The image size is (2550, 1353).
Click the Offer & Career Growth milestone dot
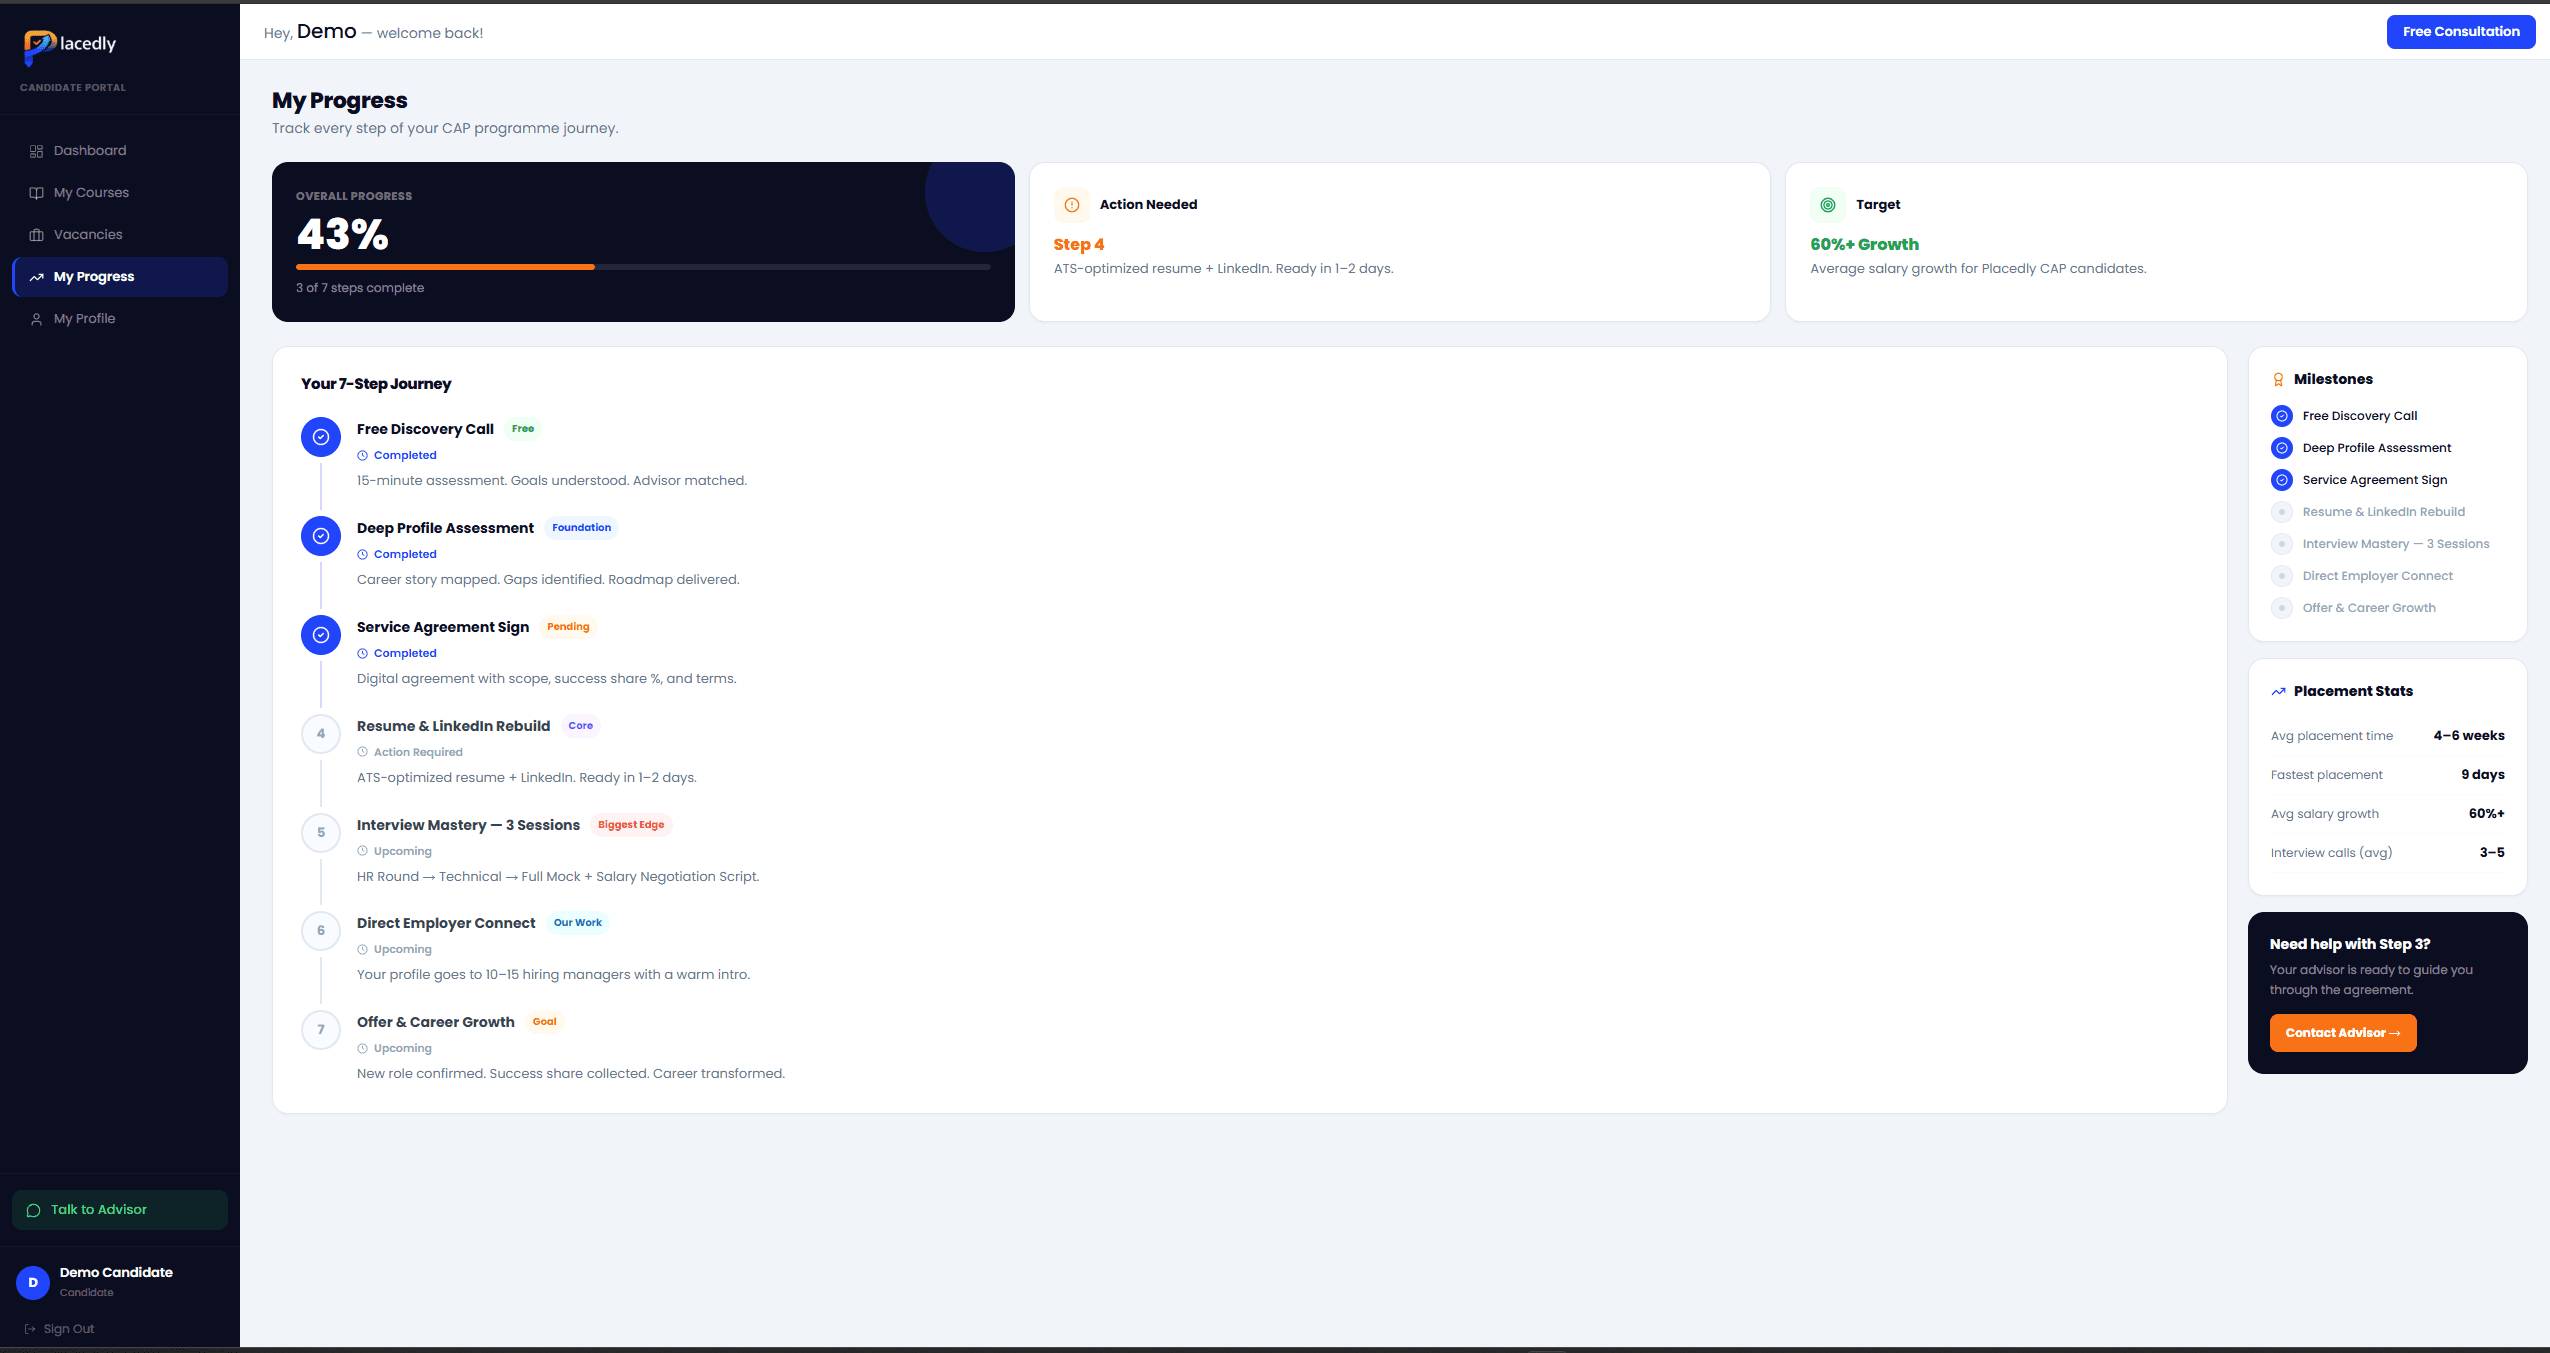coord(2282,608)
